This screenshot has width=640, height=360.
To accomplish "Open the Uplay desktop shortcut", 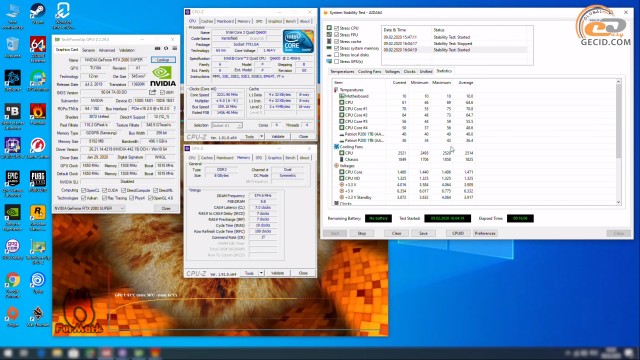I will (38, 282).
